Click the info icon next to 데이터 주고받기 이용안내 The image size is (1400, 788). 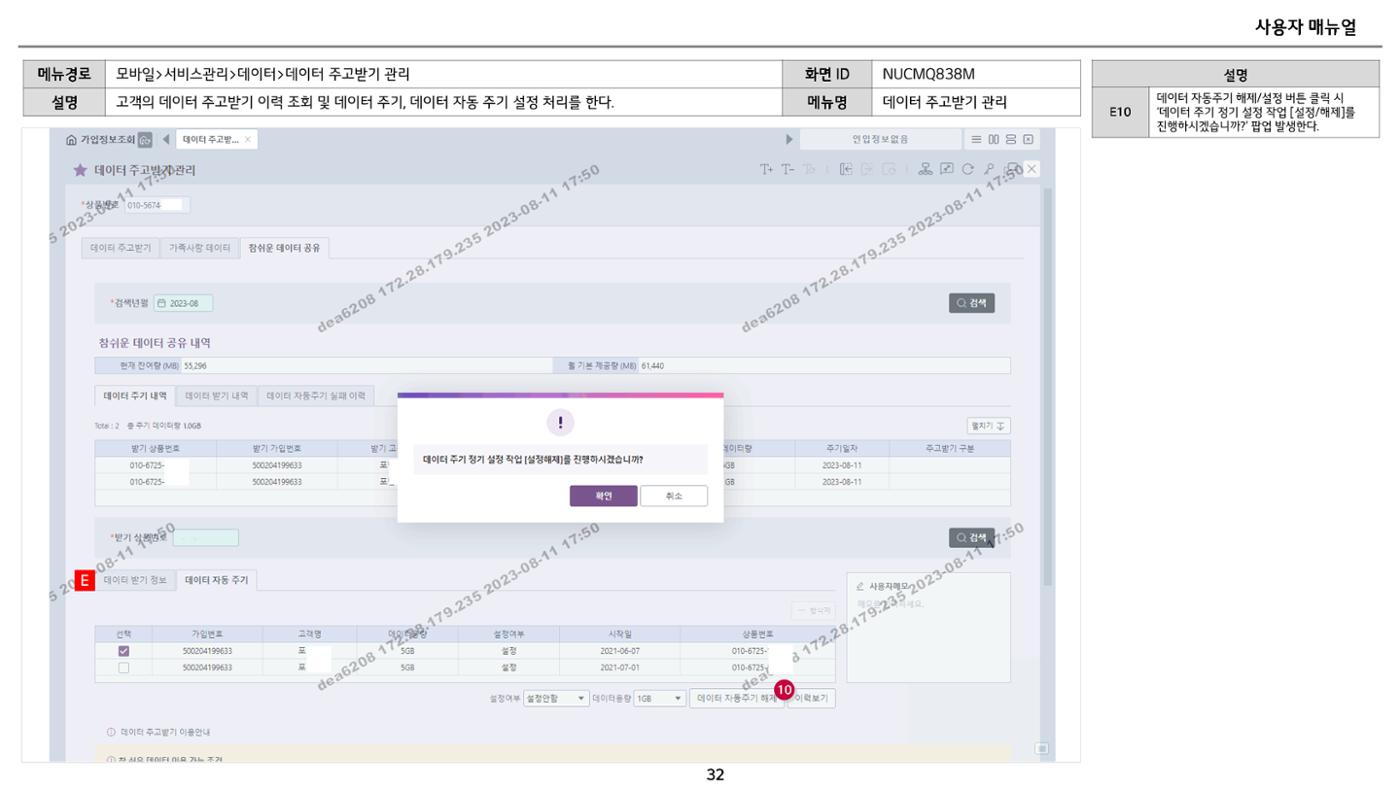point(111,732)
